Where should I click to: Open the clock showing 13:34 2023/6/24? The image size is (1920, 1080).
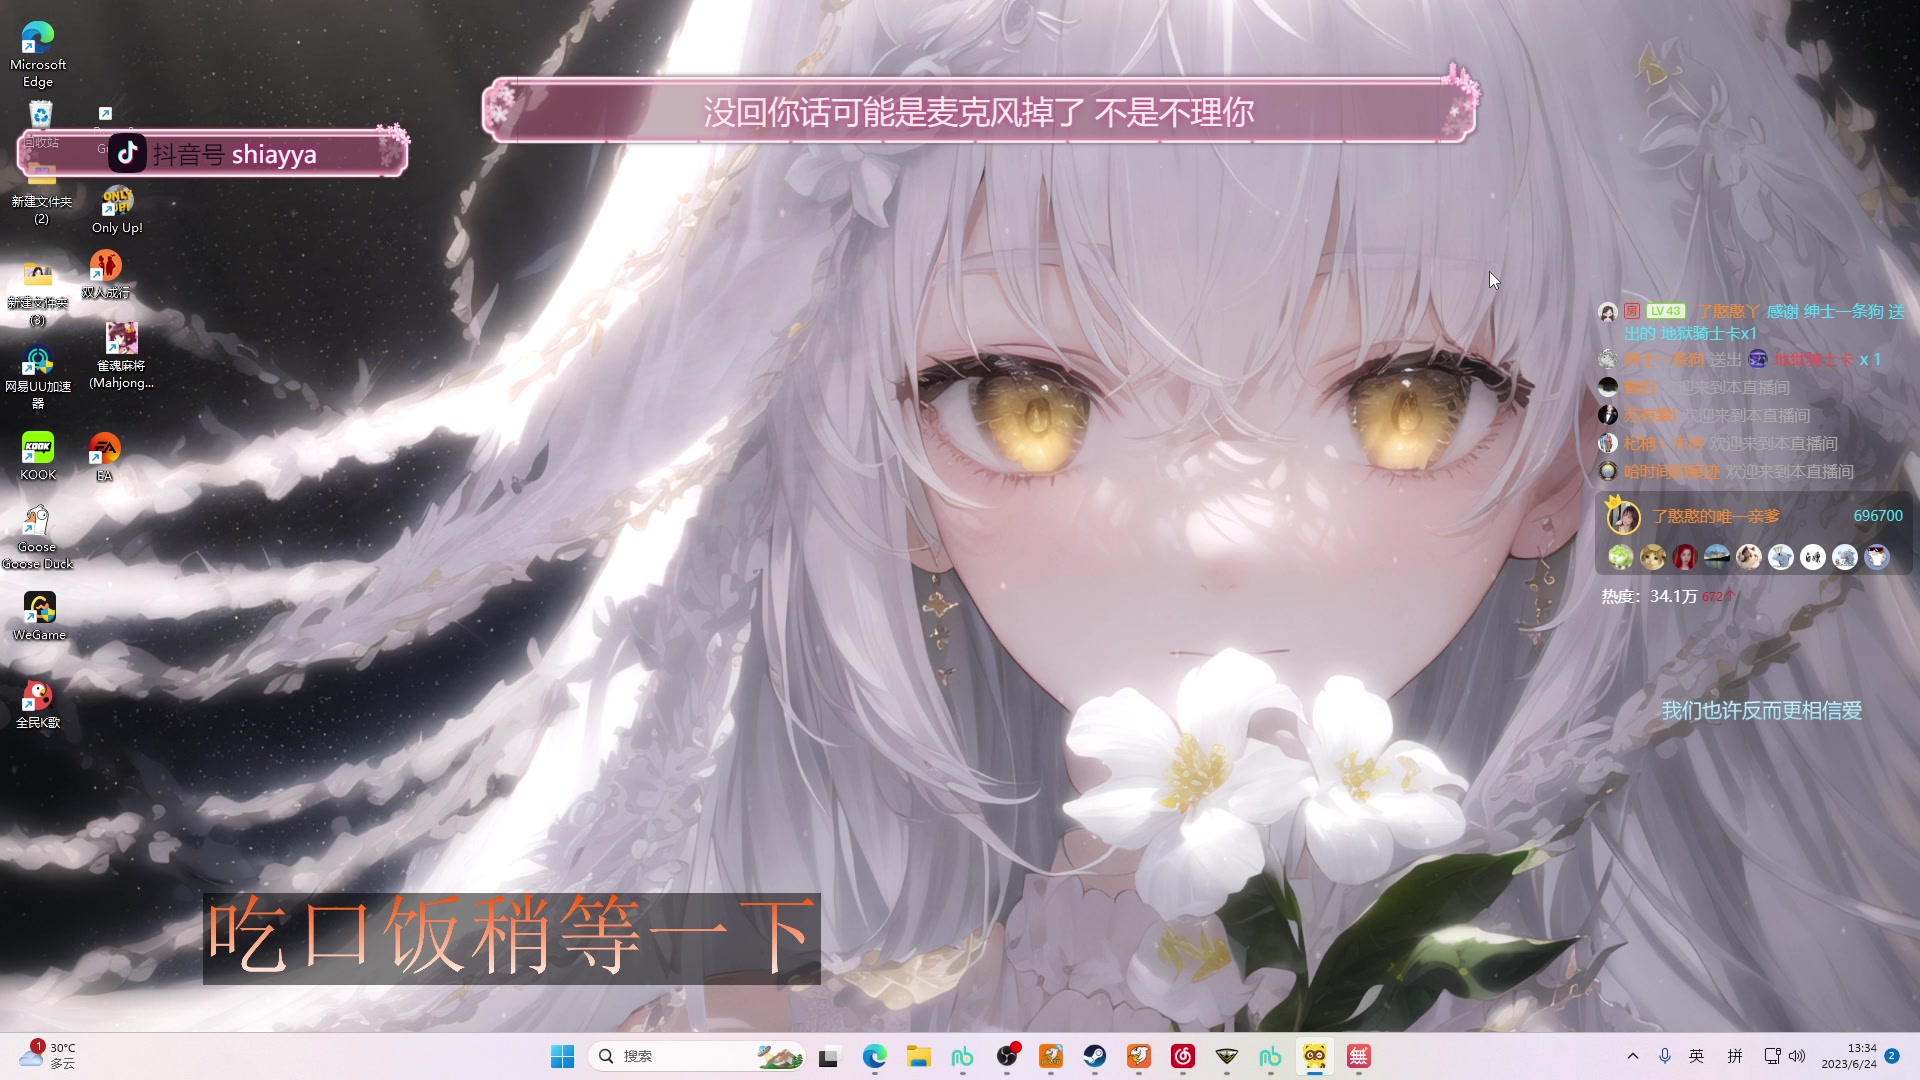[x=1849, y=1056]
